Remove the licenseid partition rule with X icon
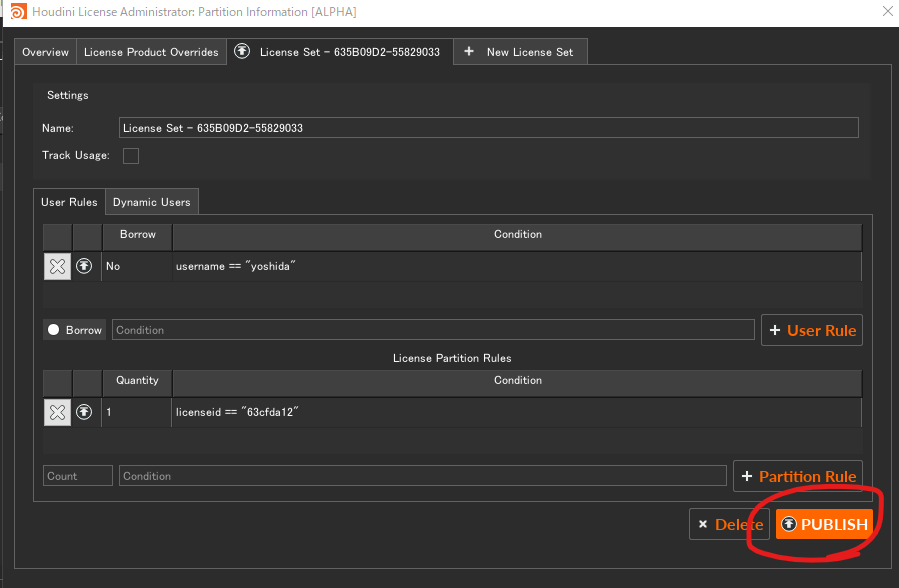 [57, 413]
